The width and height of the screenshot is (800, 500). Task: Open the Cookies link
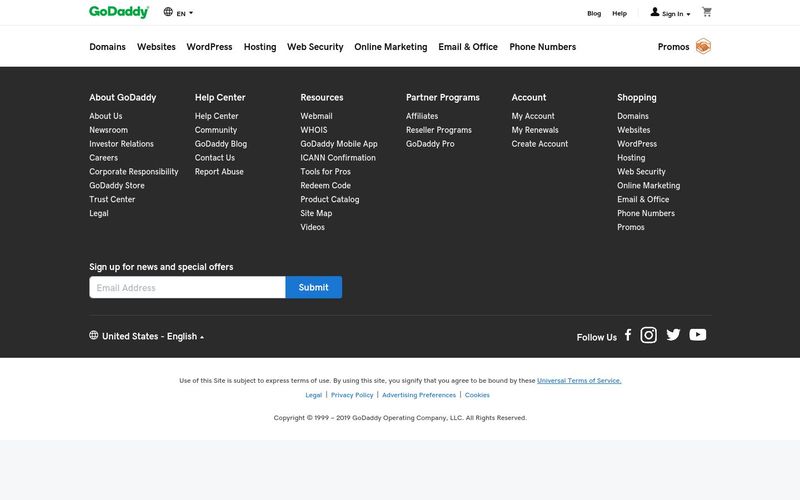(477, 395)
